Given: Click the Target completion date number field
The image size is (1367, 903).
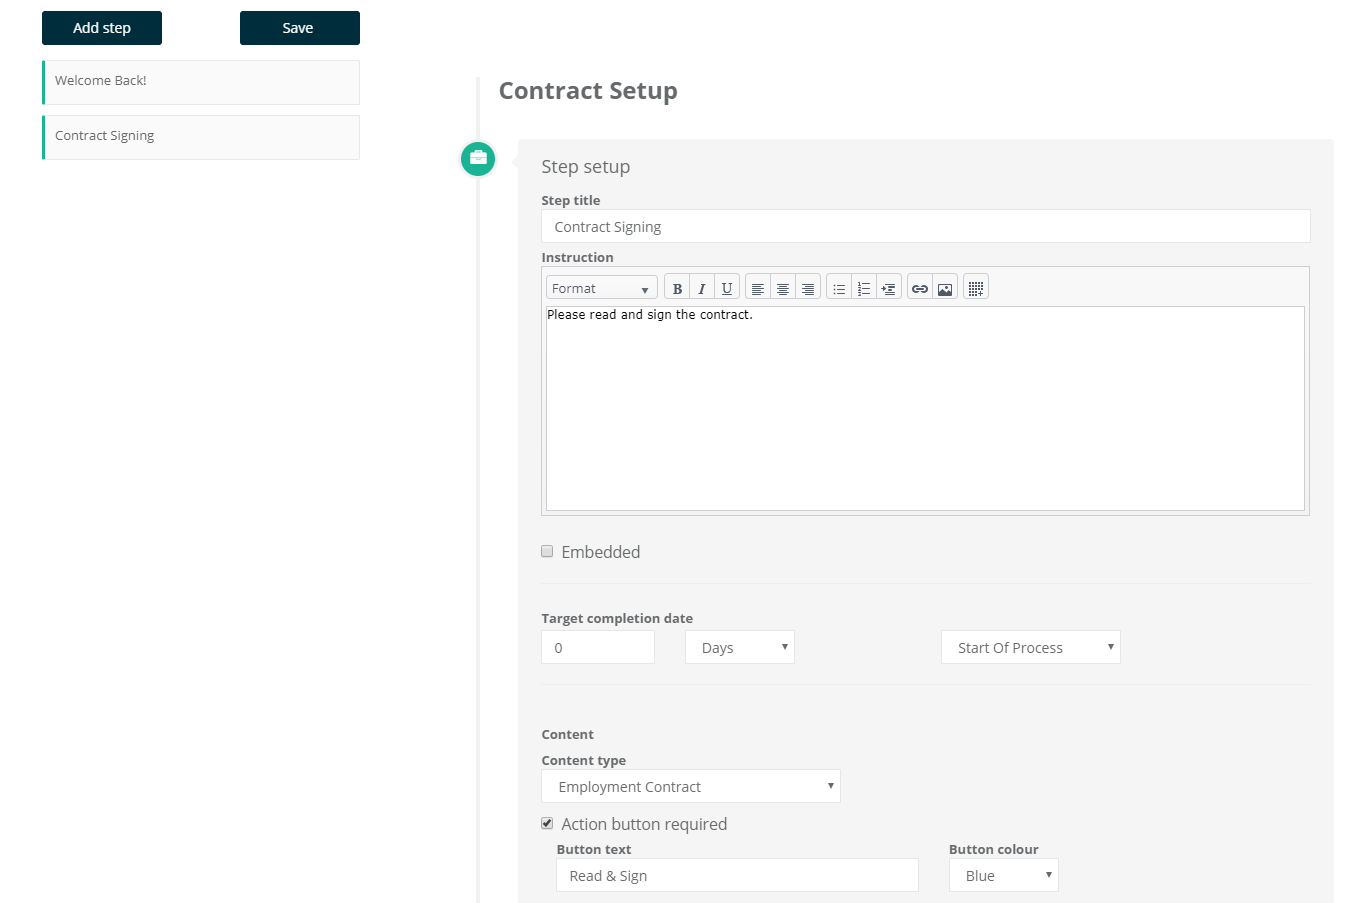Looking at the screenshot, I should [x=598, y=647].
